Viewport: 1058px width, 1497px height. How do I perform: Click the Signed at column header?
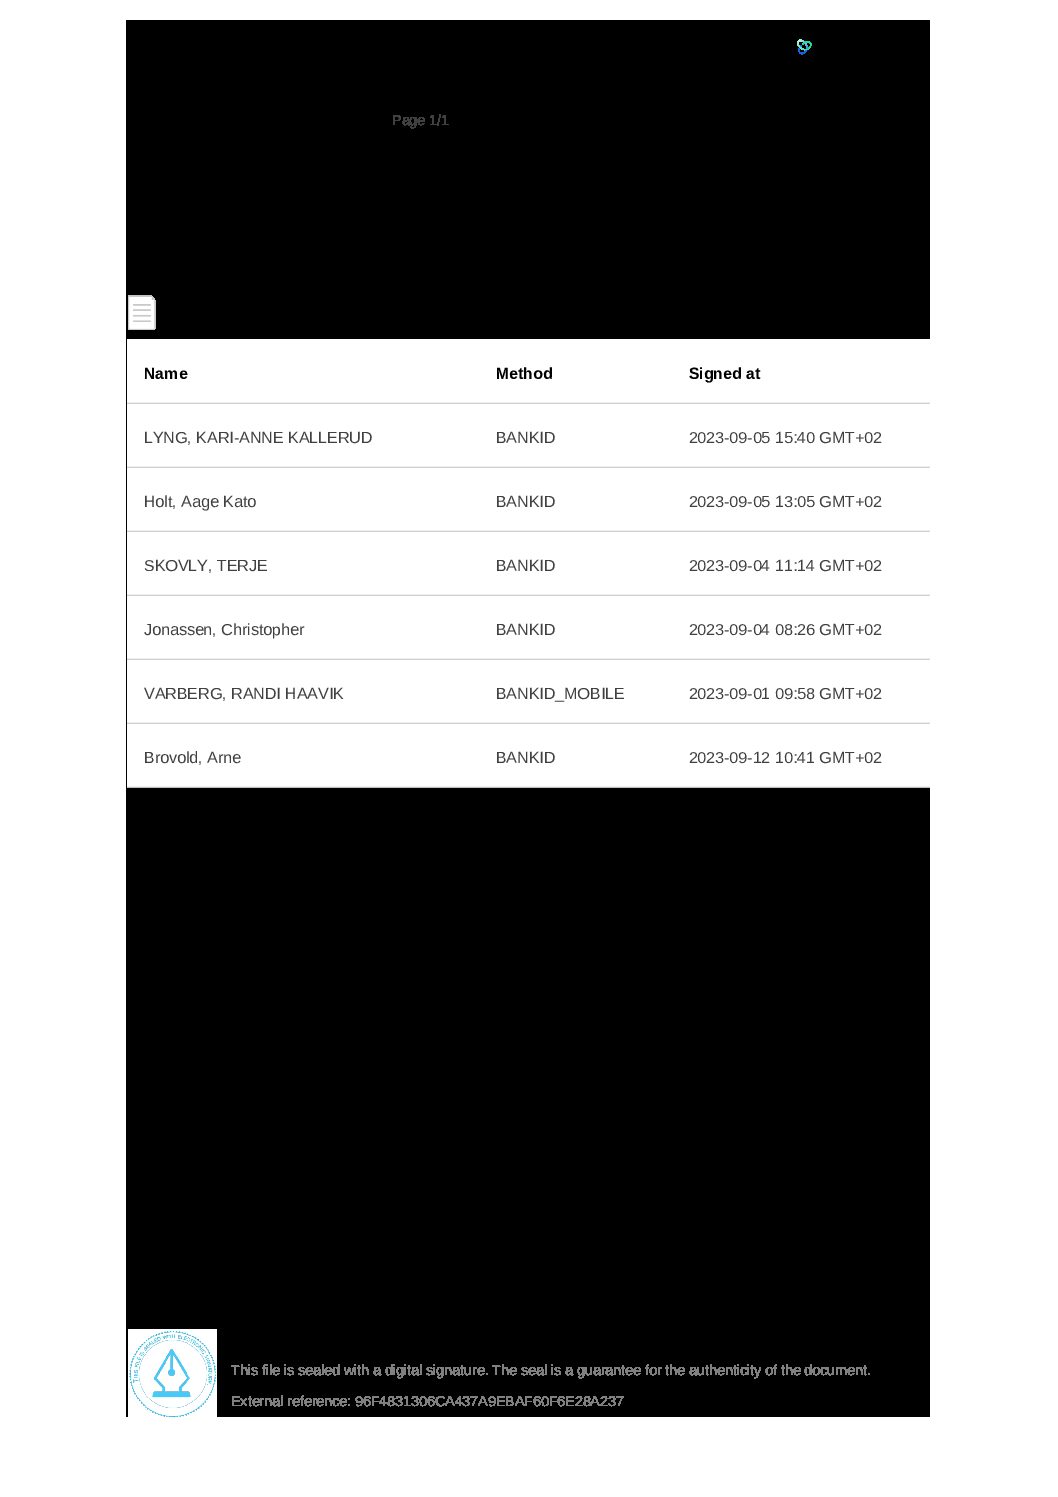pyautogui.click(x=724, y=374)
